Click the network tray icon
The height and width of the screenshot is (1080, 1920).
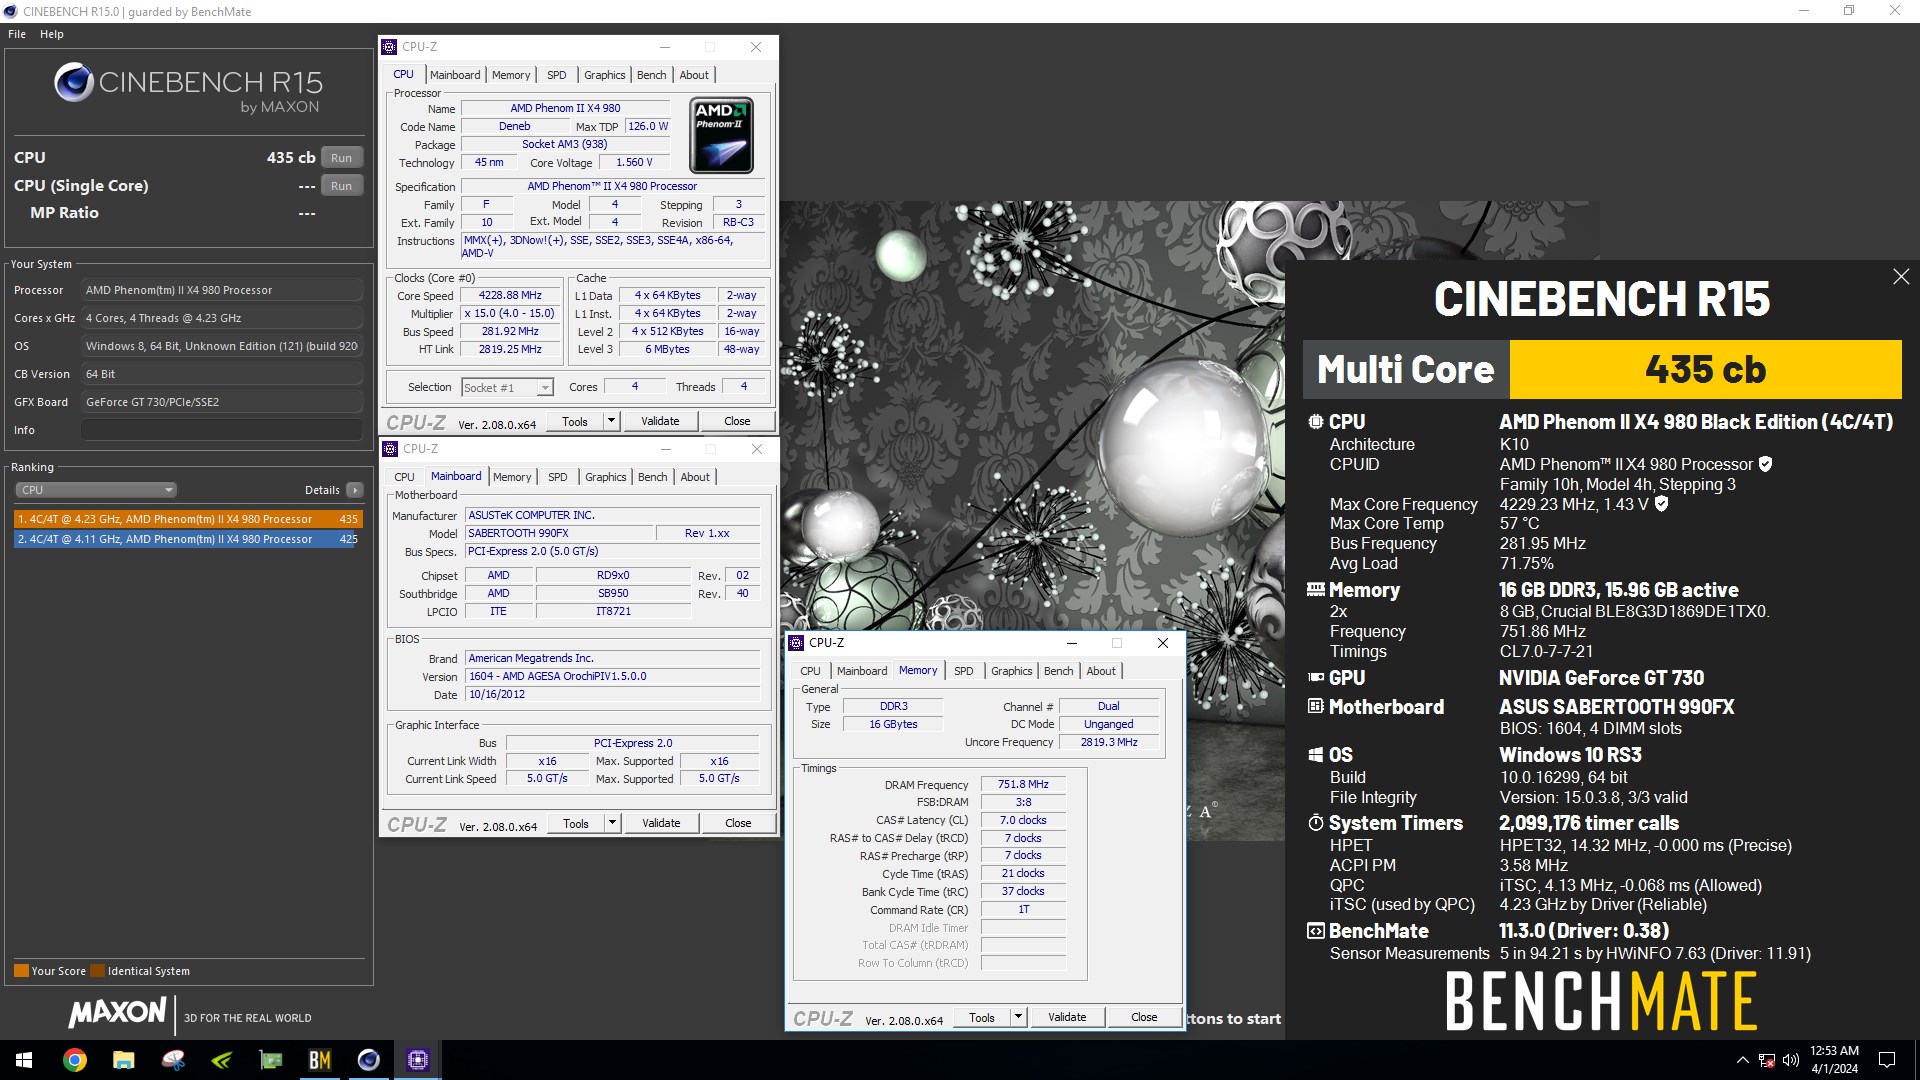[1767, 1060]
